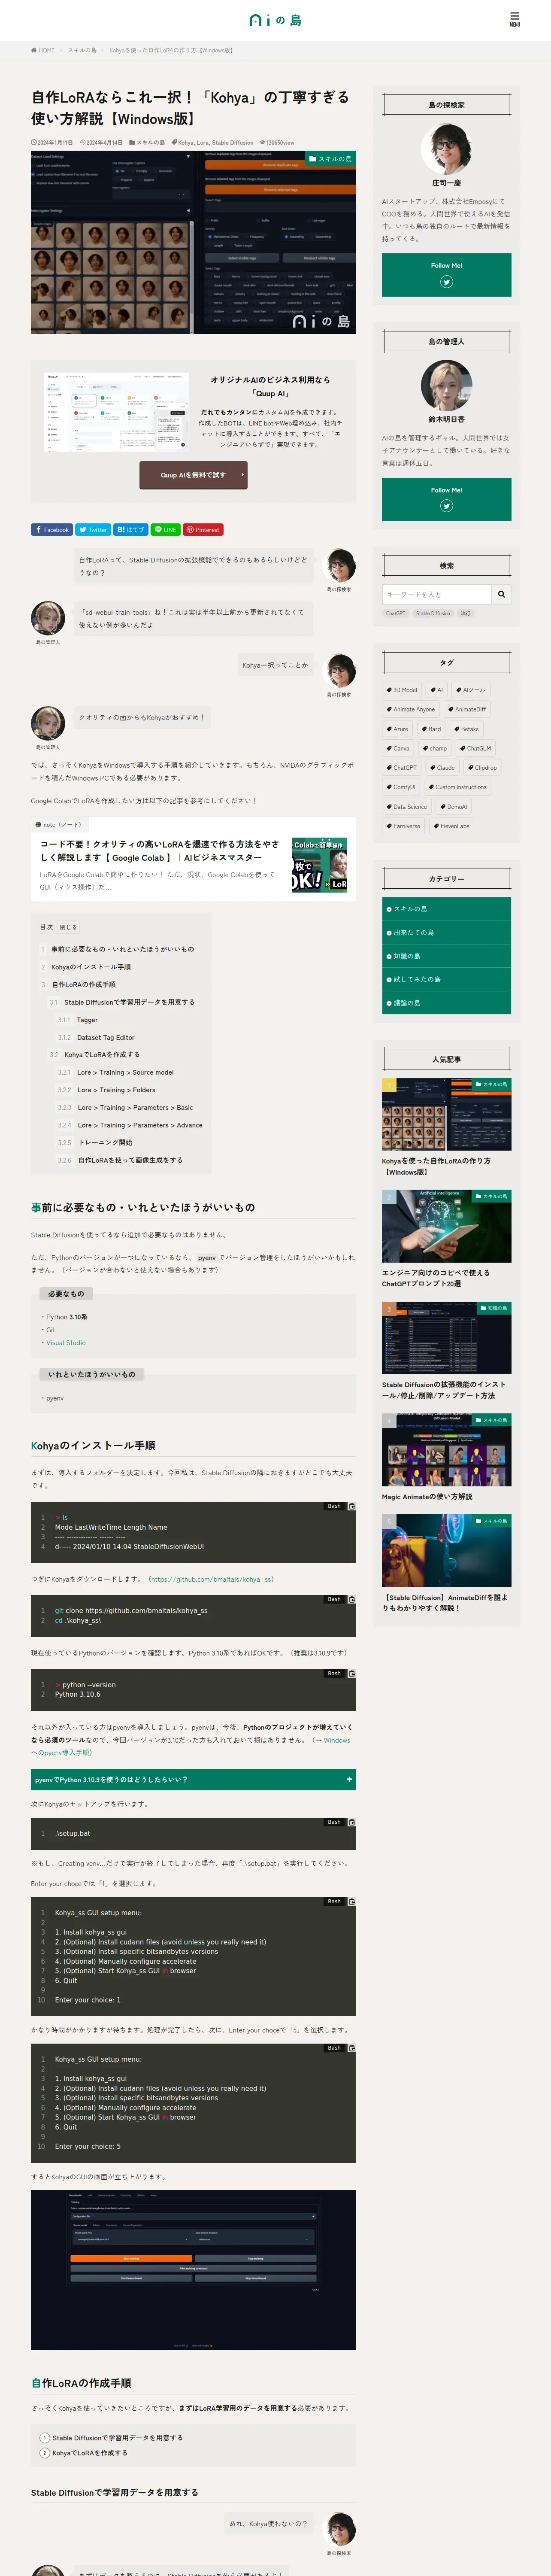
Task: Open the ChatGLM tag
Action: pyautogui.click(x=476, y=748)
